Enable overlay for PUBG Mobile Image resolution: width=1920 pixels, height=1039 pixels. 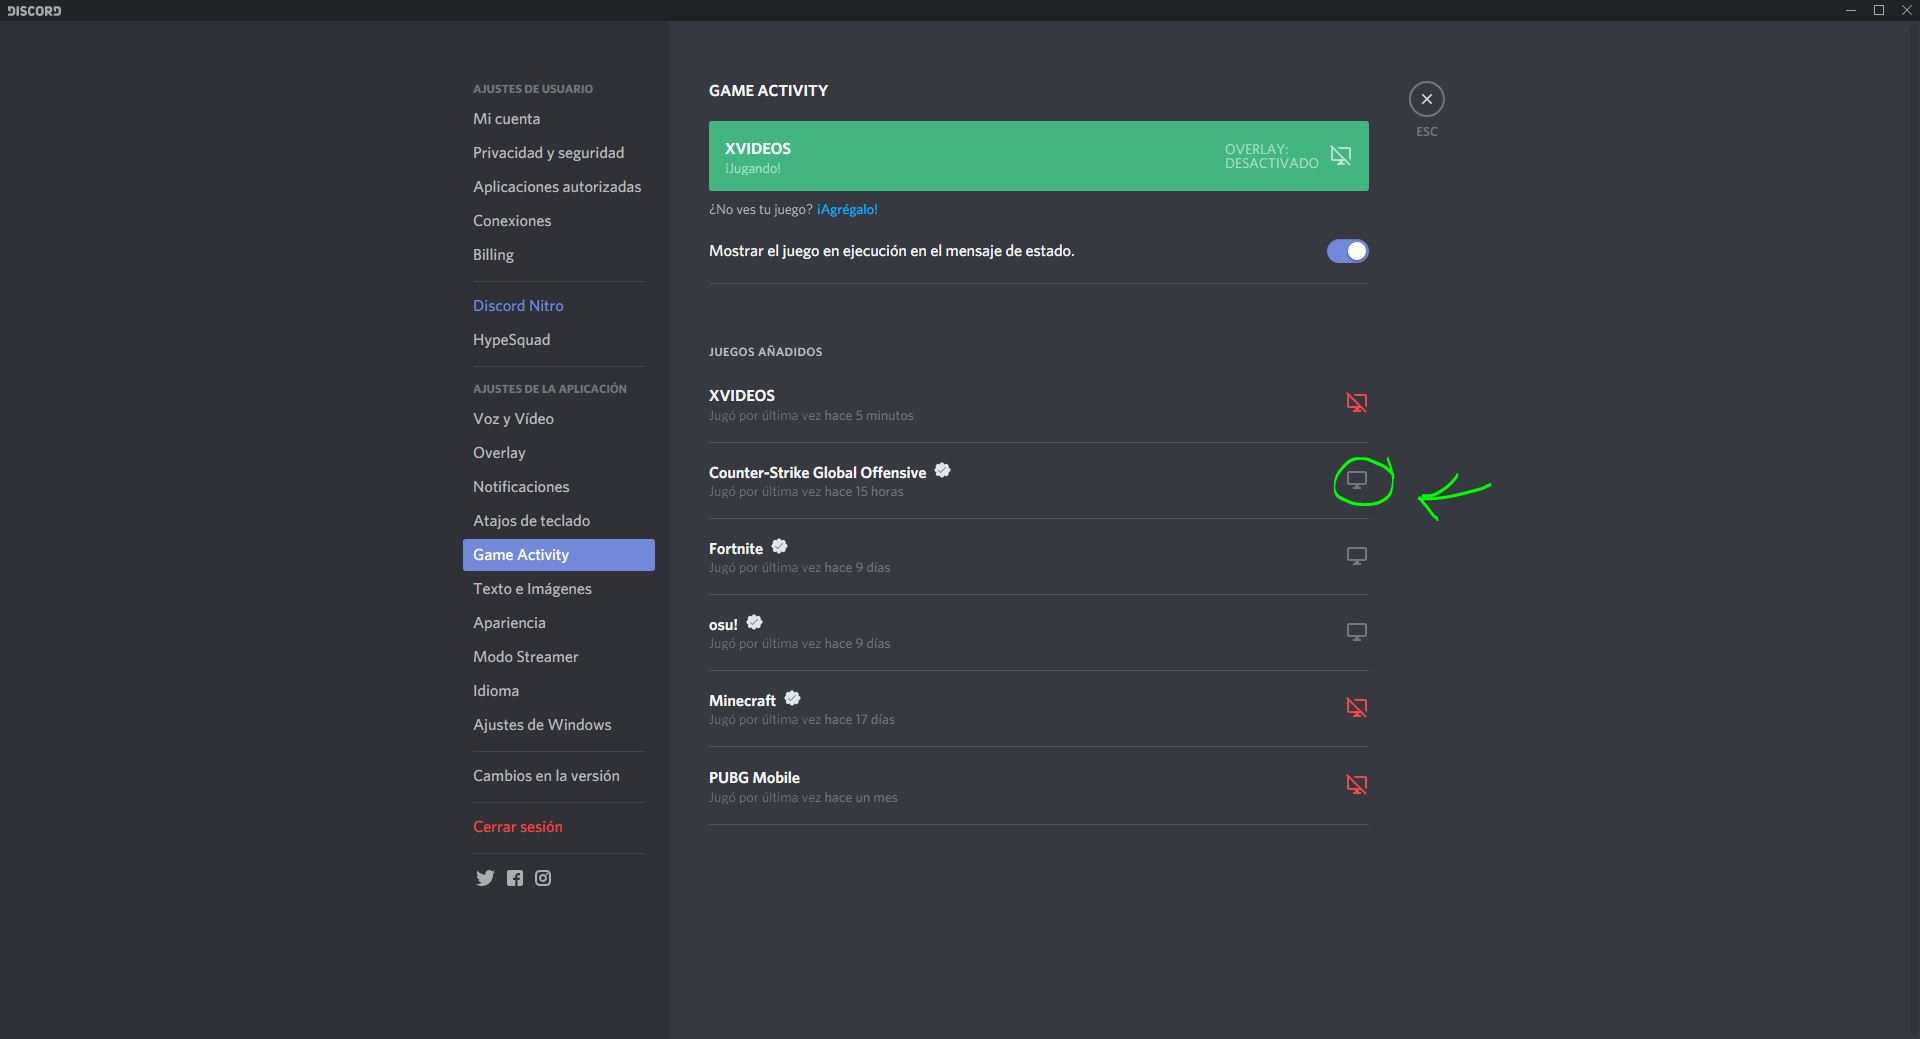1356,785
